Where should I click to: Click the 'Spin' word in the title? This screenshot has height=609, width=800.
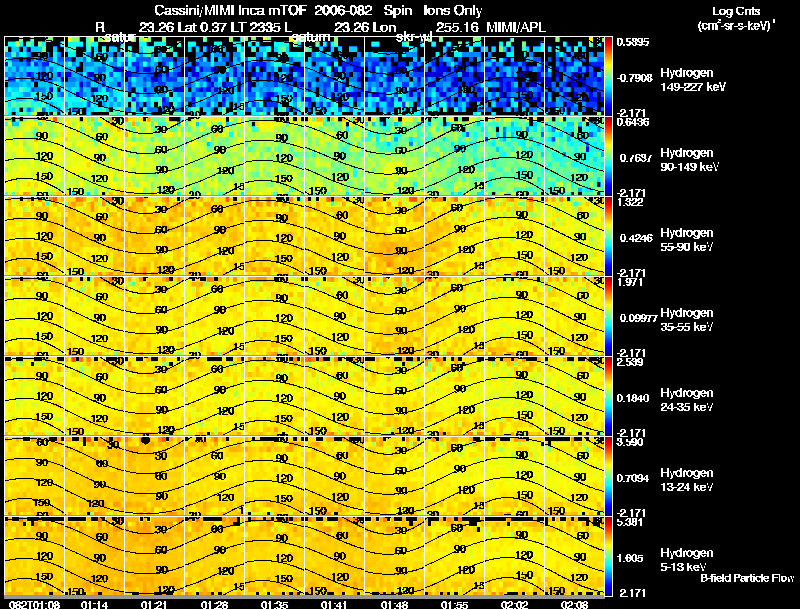point(397,11)
